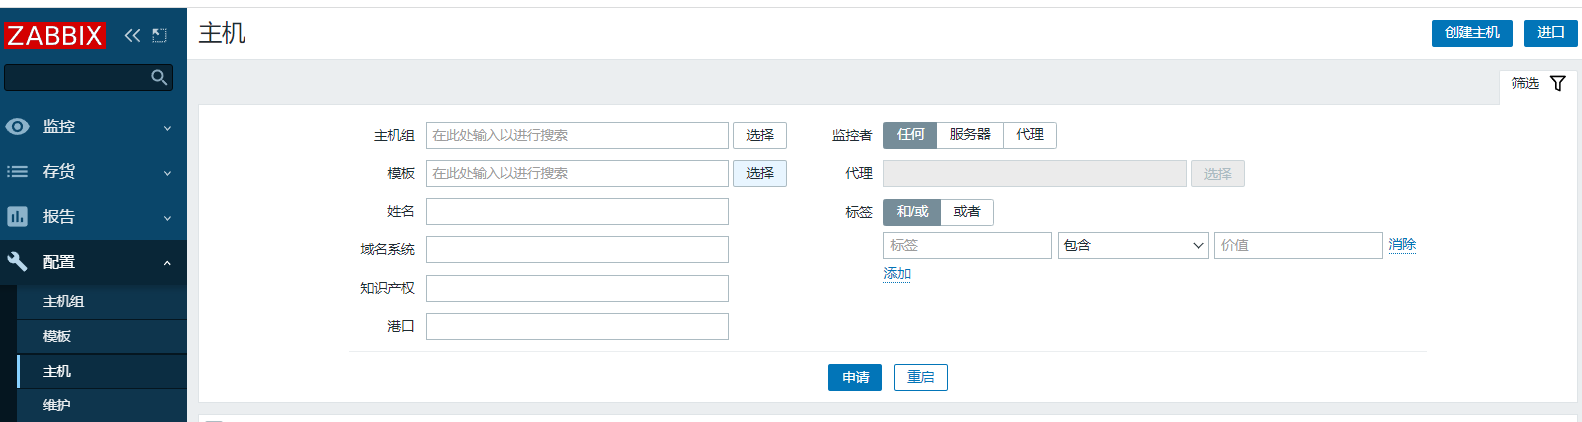Open the 包含 tag operator dropdown

[x=1134, y=245]
